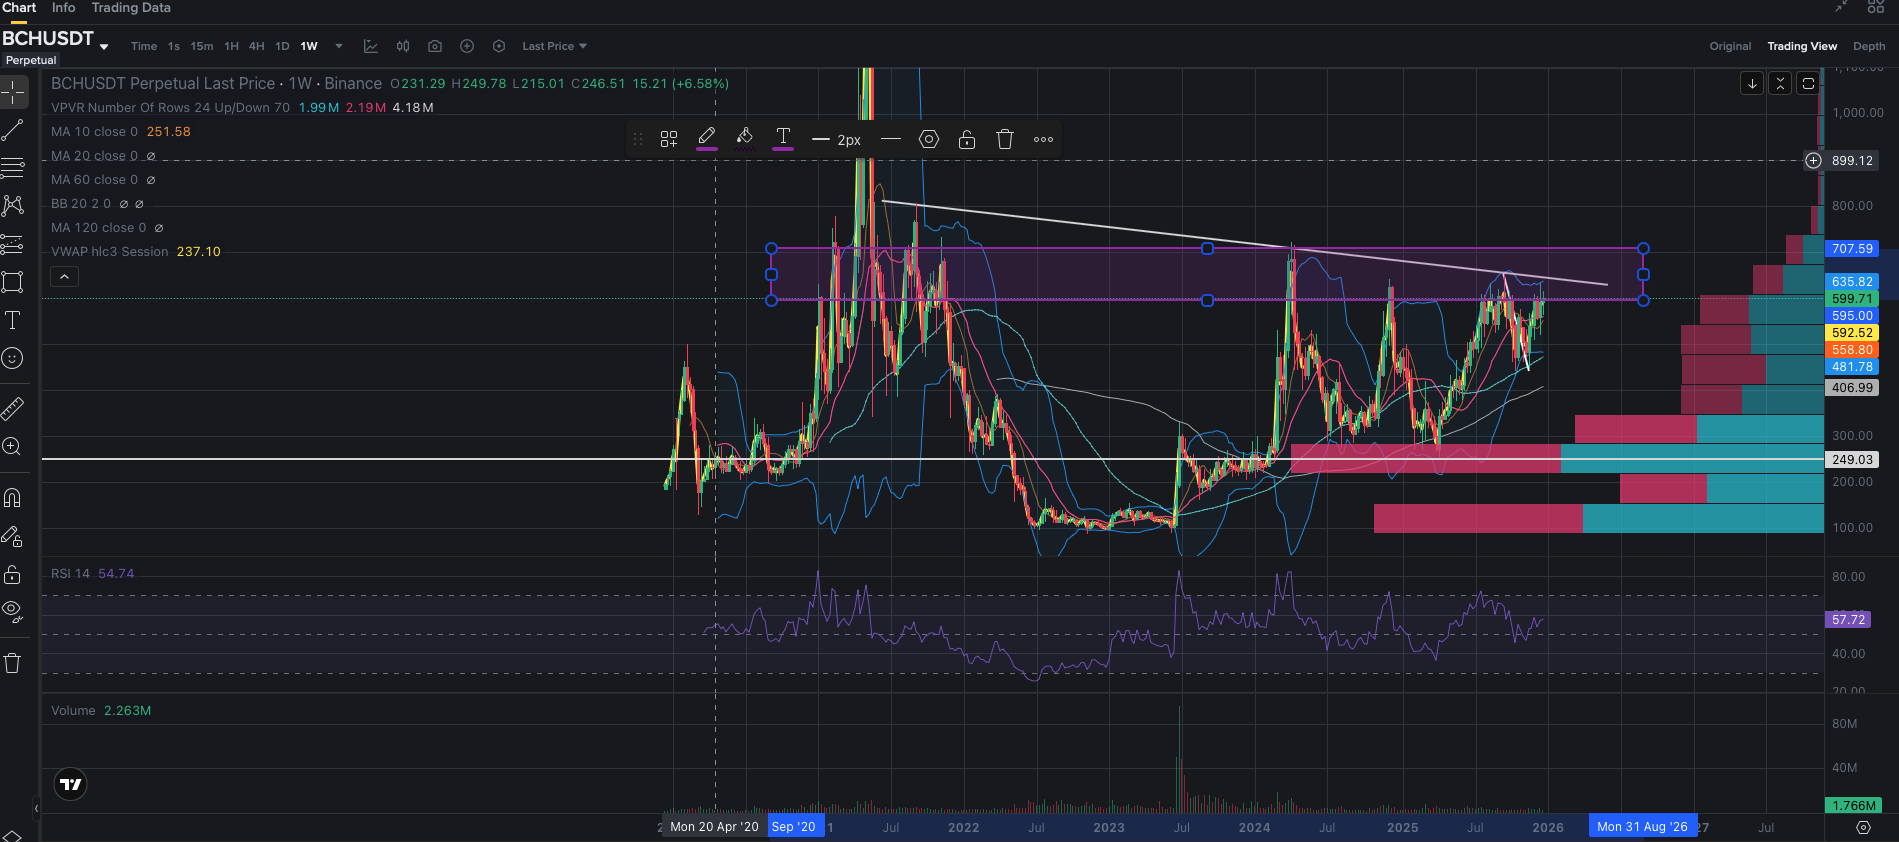The height and width of the screenshot is (842, 1899).
Task: Select the 1s interval
Action: click(174, 46)
